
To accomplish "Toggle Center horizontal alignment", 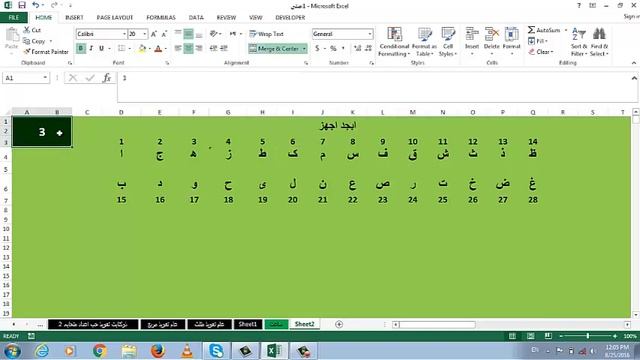I will pos(188,48).
